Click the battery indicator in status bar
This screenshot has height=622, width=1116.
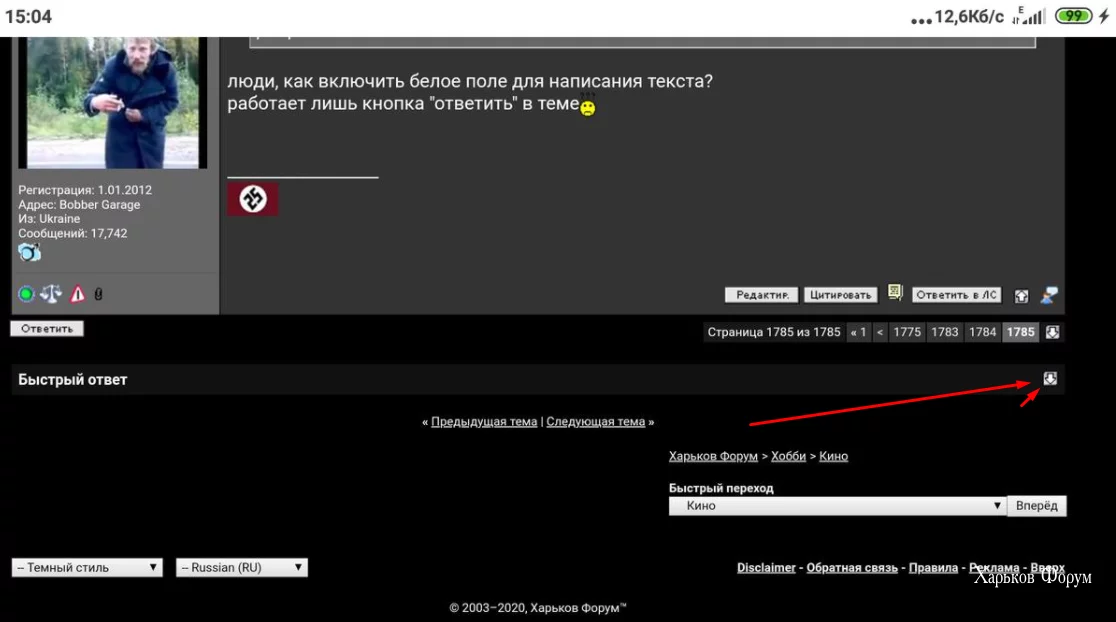[x=1073, y=16]
